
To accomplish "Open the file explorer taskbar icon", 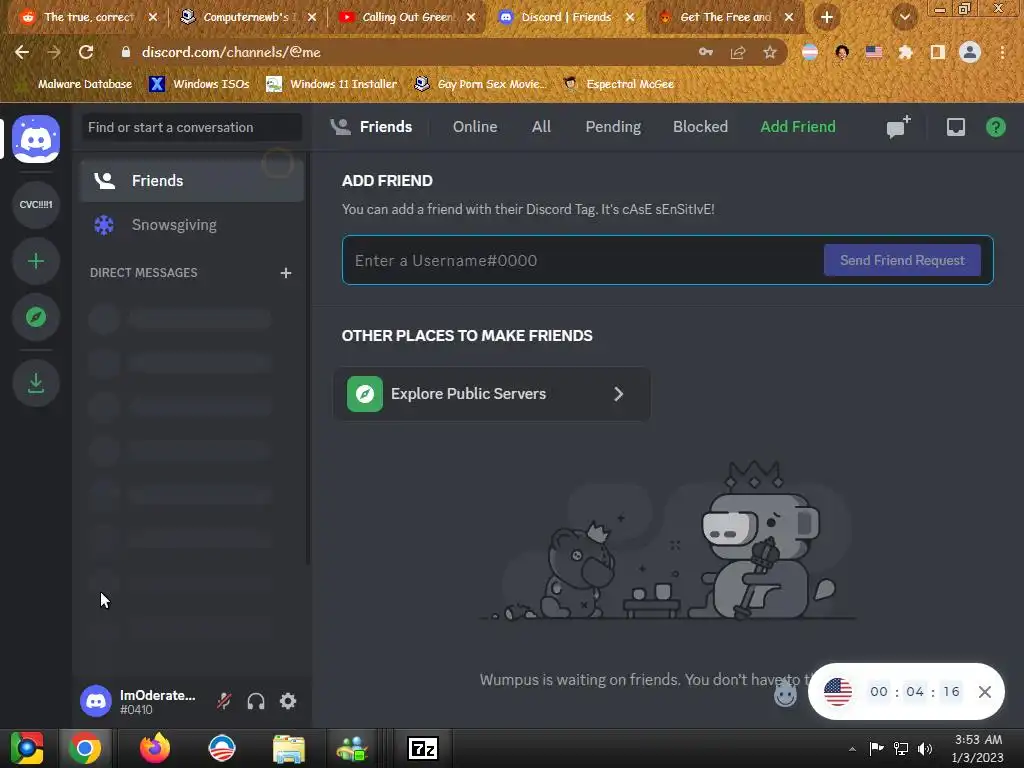I will pos(289,748).
